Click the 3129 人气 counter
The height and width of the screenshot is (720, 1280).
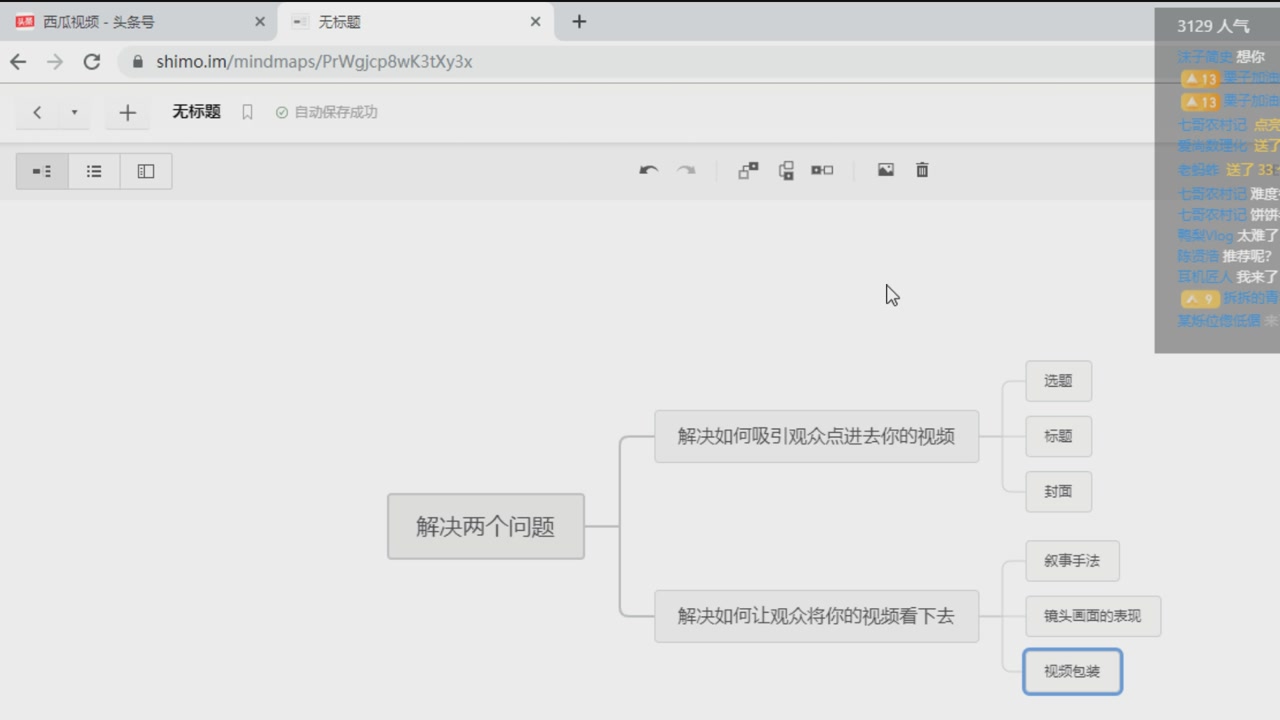point(1213,26)
